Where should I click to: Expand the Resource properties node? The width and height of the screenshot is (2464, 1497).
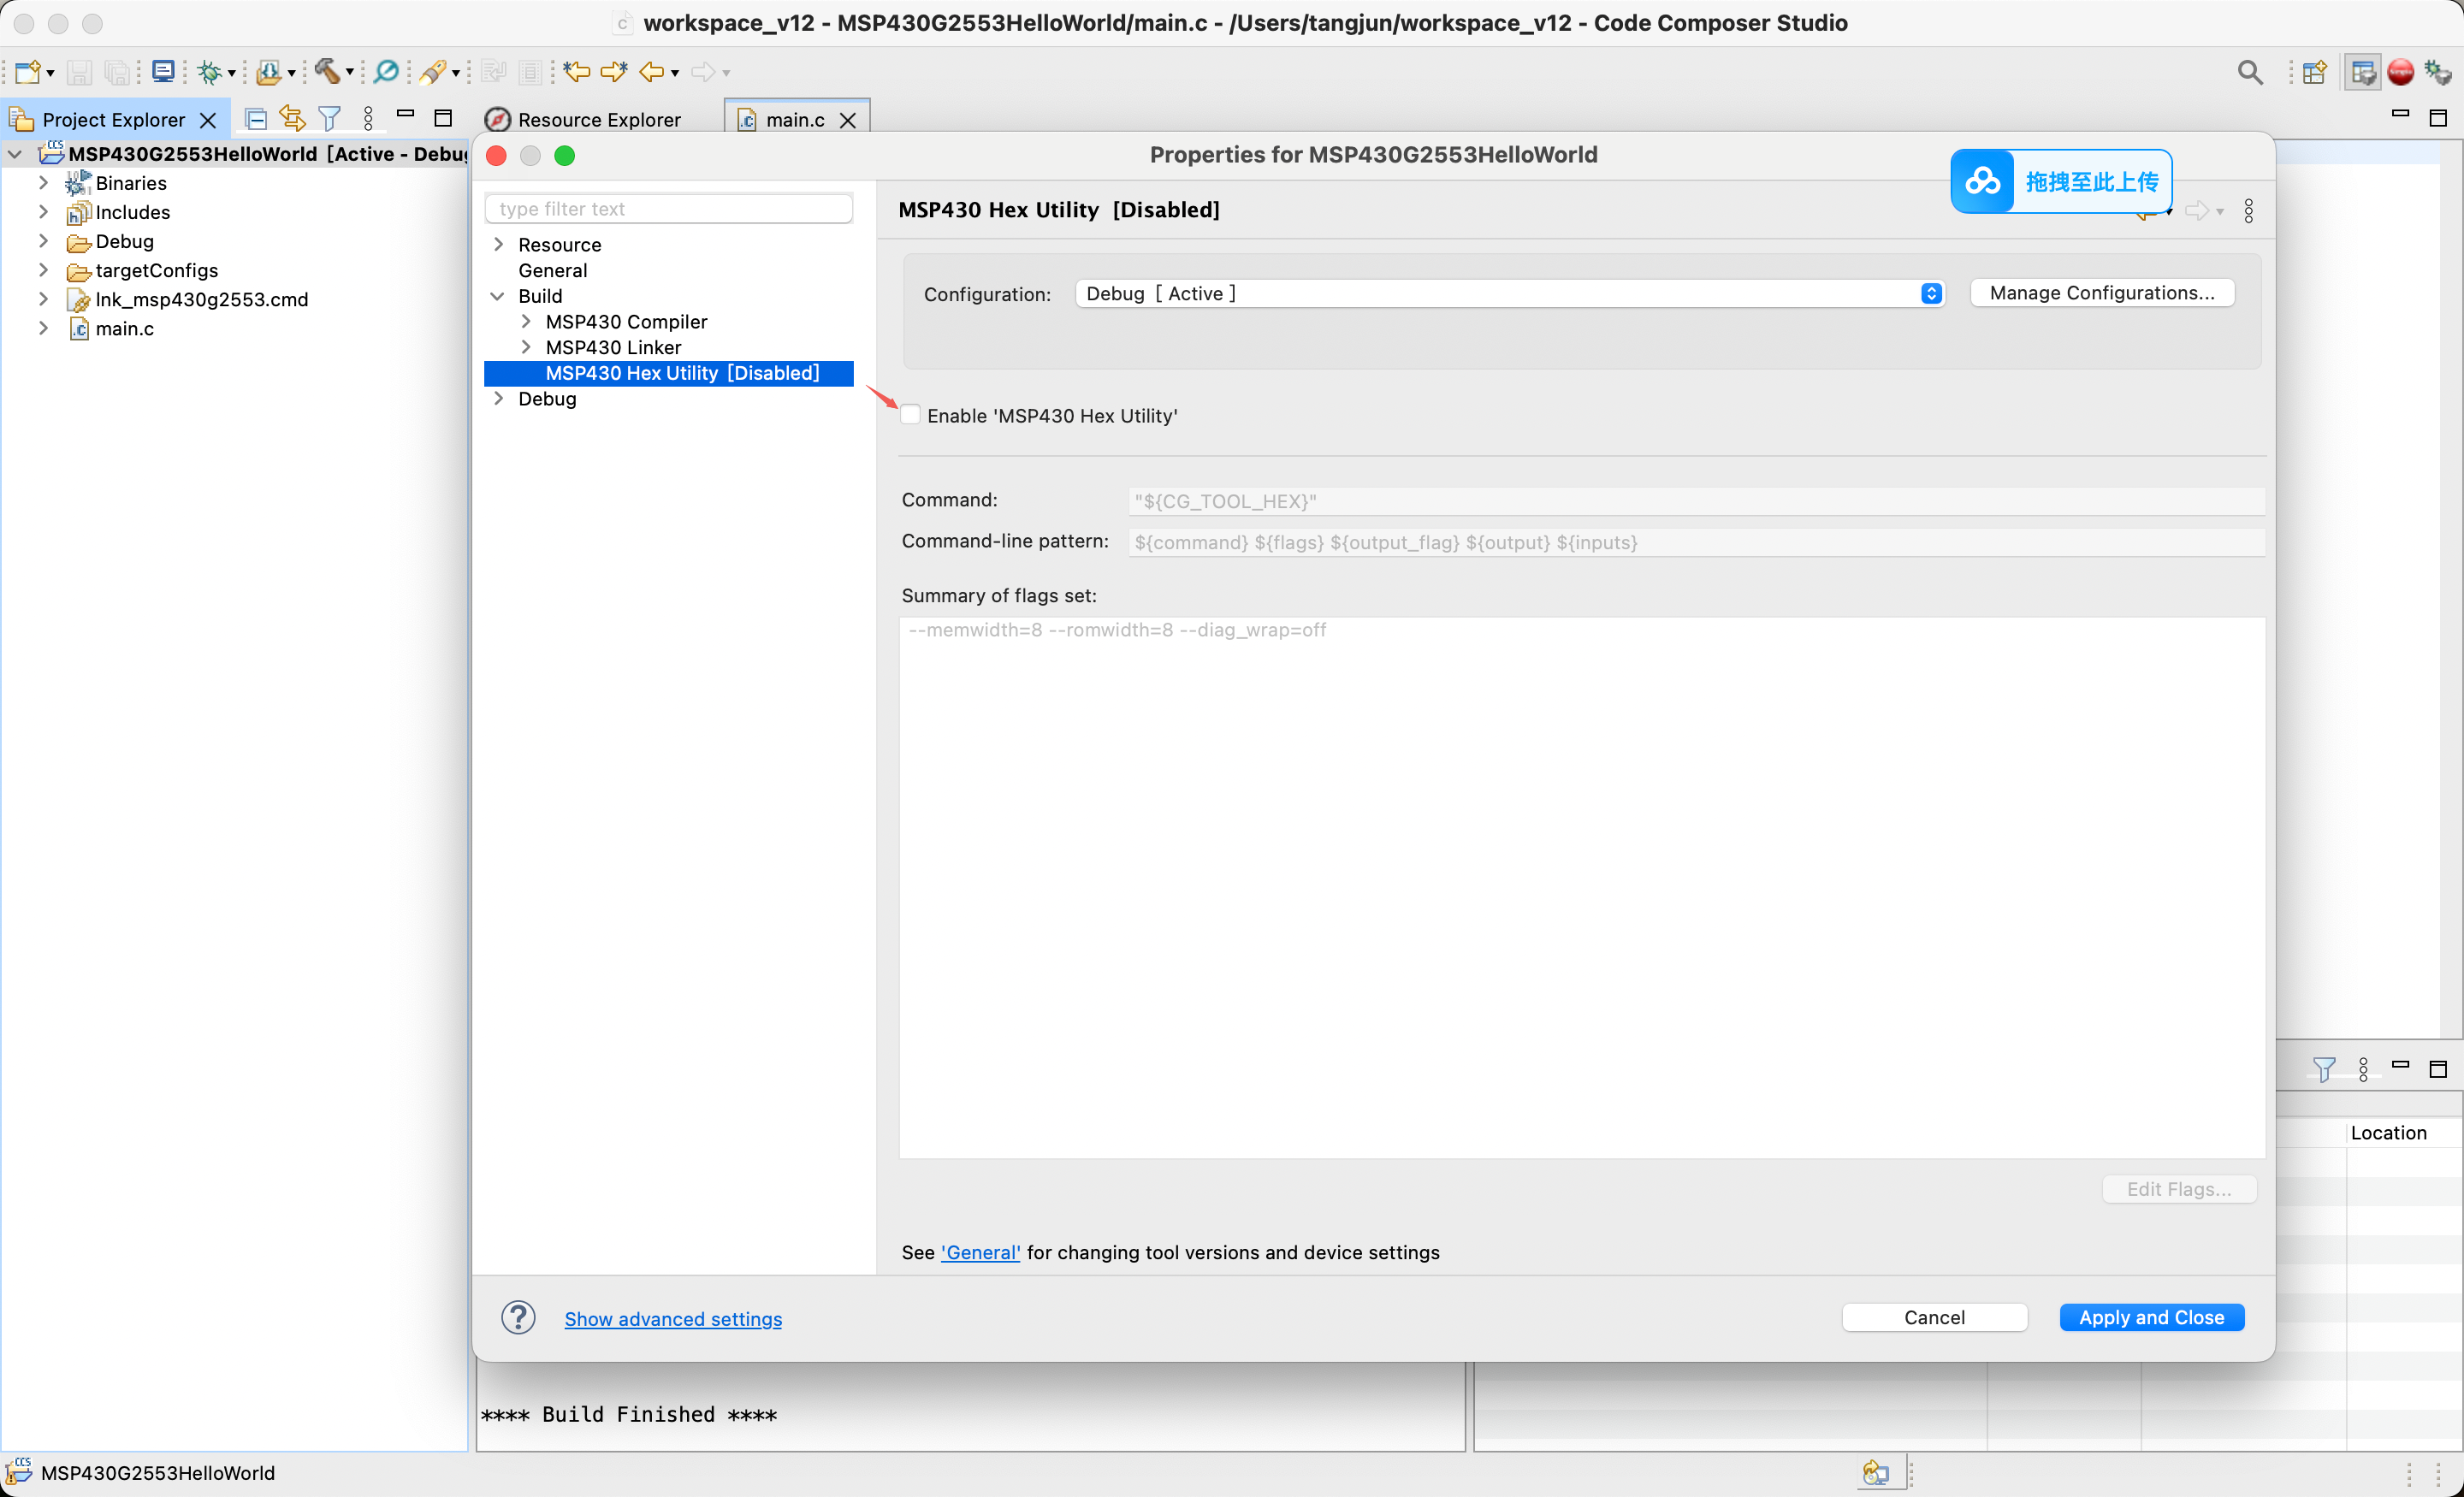pyautogui.click(x=498, y=244)
